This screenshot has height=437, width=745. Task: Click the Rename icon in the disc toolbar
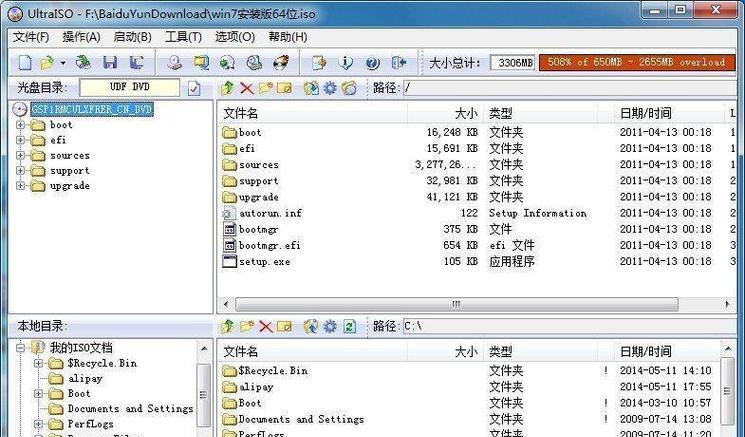[284, 88]
